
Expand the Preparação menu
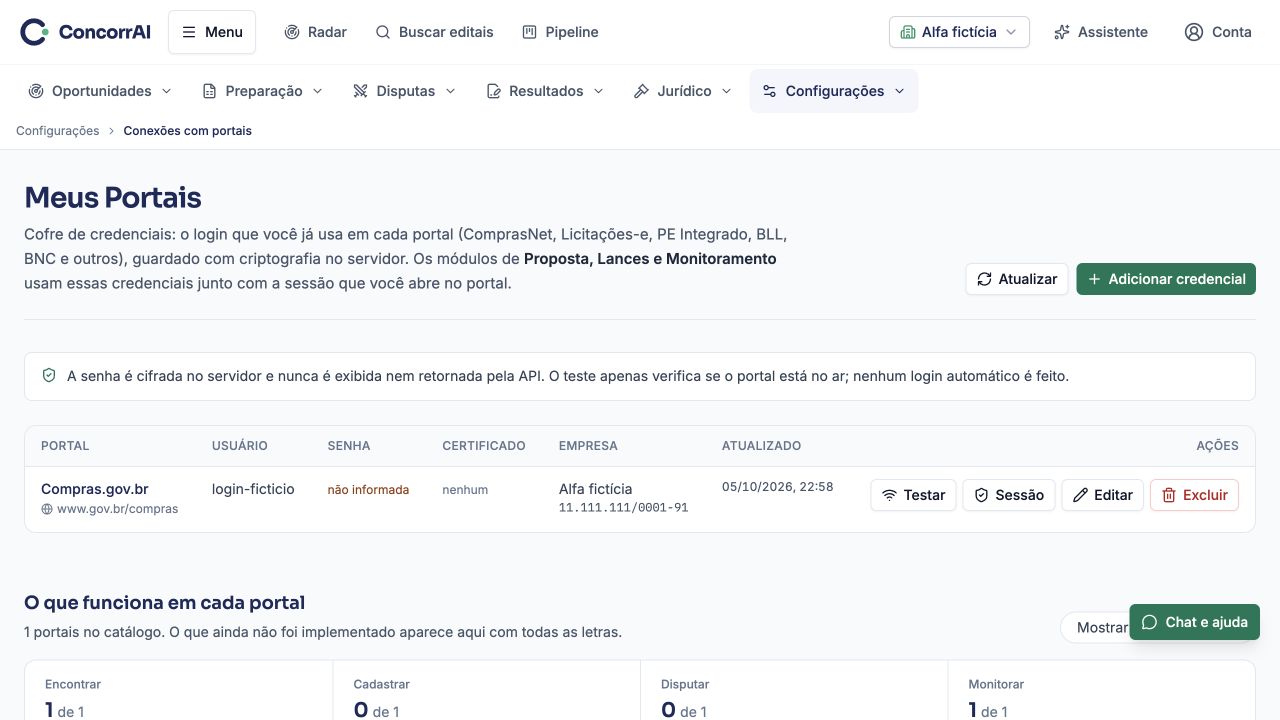[x=263, y=91]
